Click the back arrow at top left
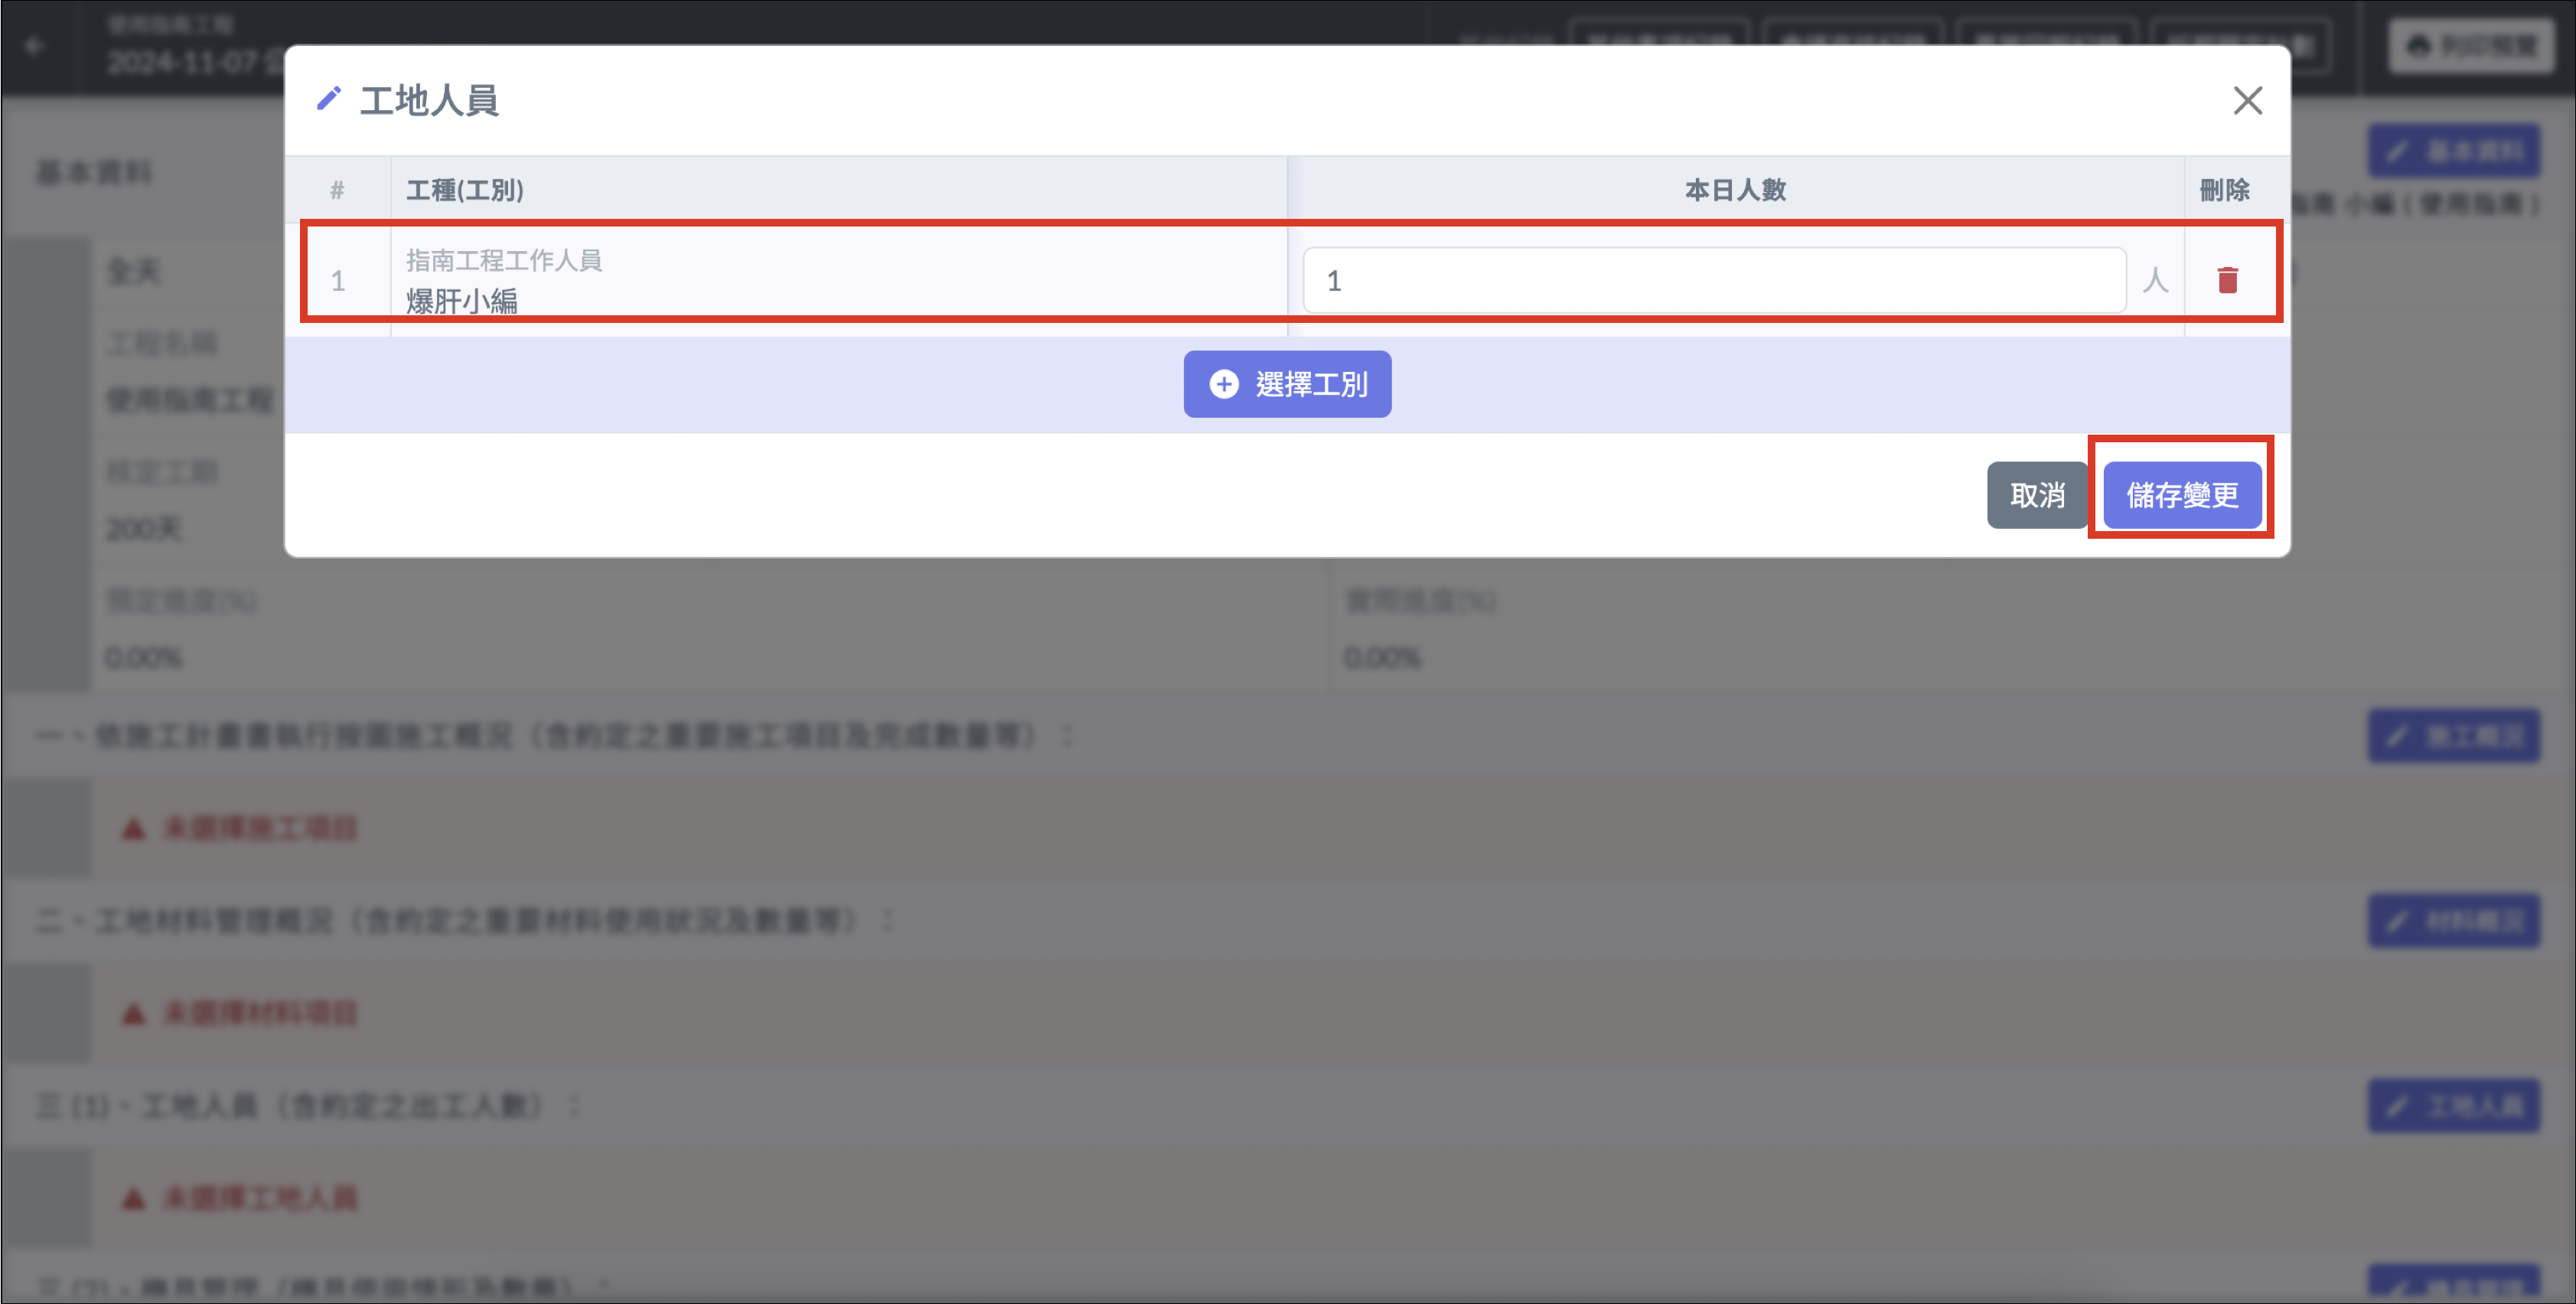 [x=35, y=46]
